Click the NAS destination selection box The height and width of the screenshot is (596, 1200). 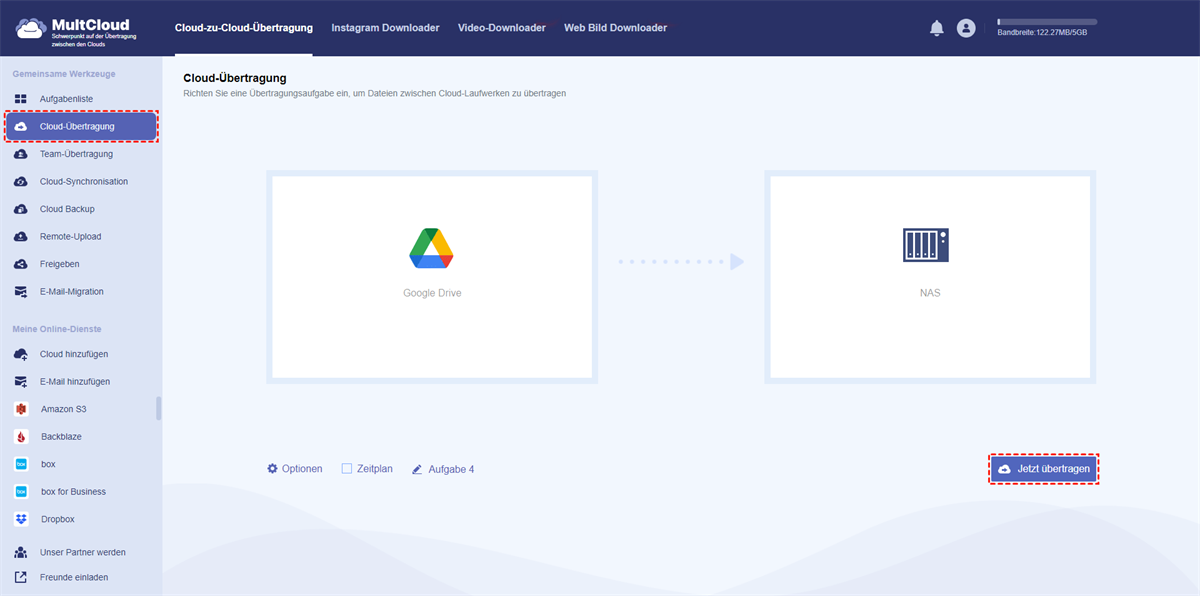(930, 277)
